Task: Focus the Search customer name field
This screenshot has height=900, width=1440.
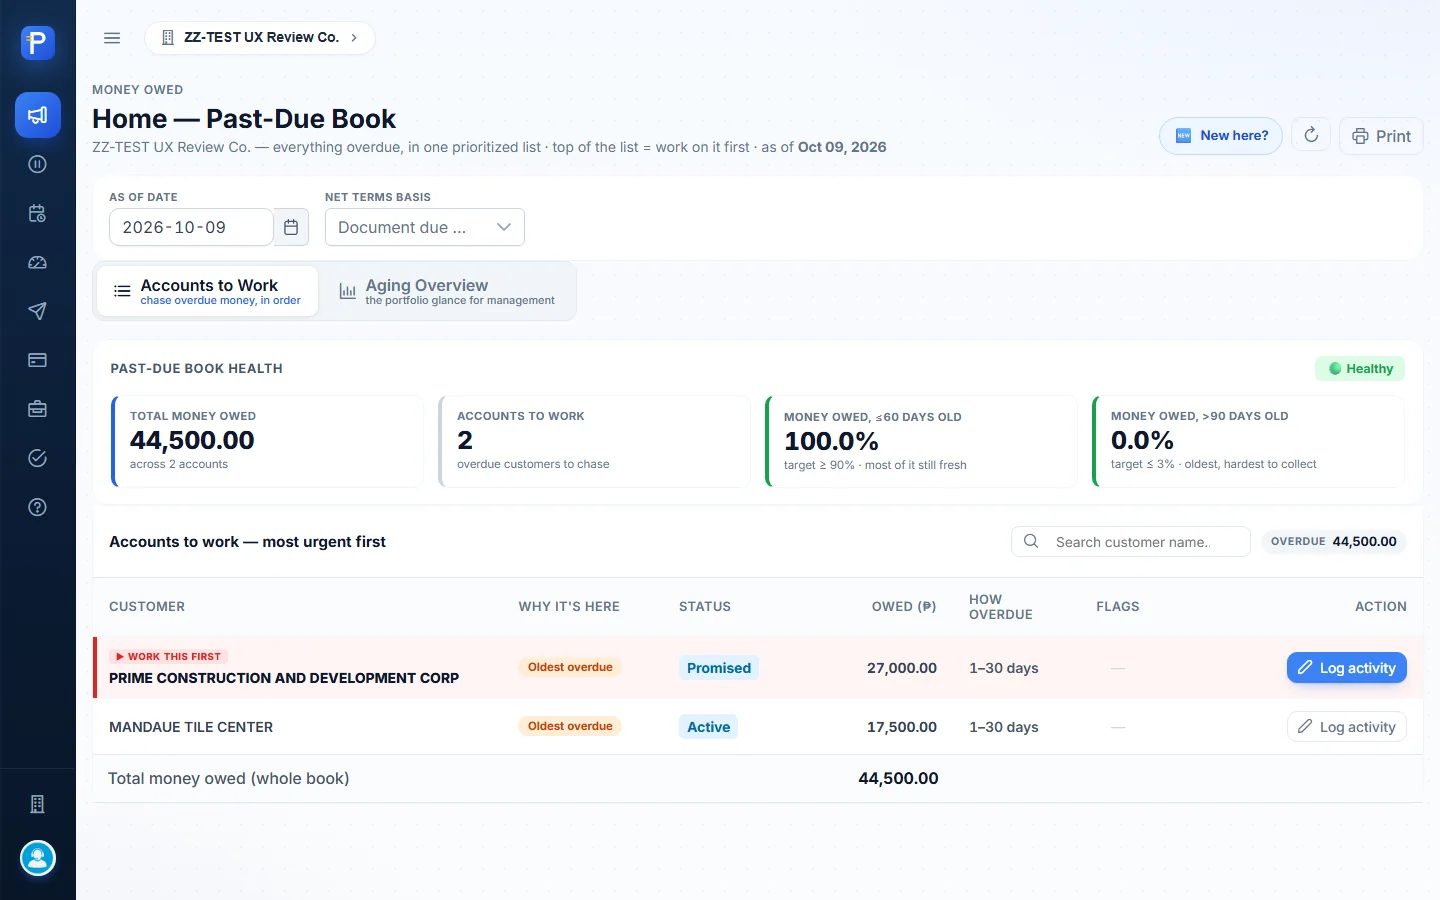Action: click(x=1131, y=542)
